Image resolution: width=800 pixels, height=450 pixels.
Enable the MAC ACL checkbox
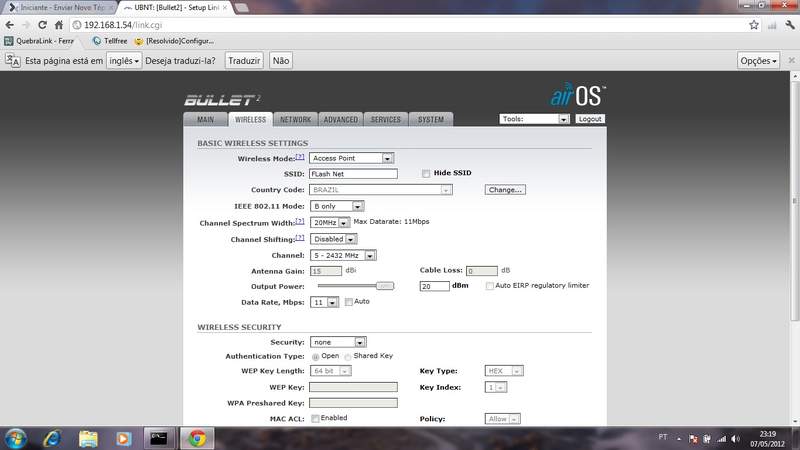pyautogui.click(x=315, y=418)
